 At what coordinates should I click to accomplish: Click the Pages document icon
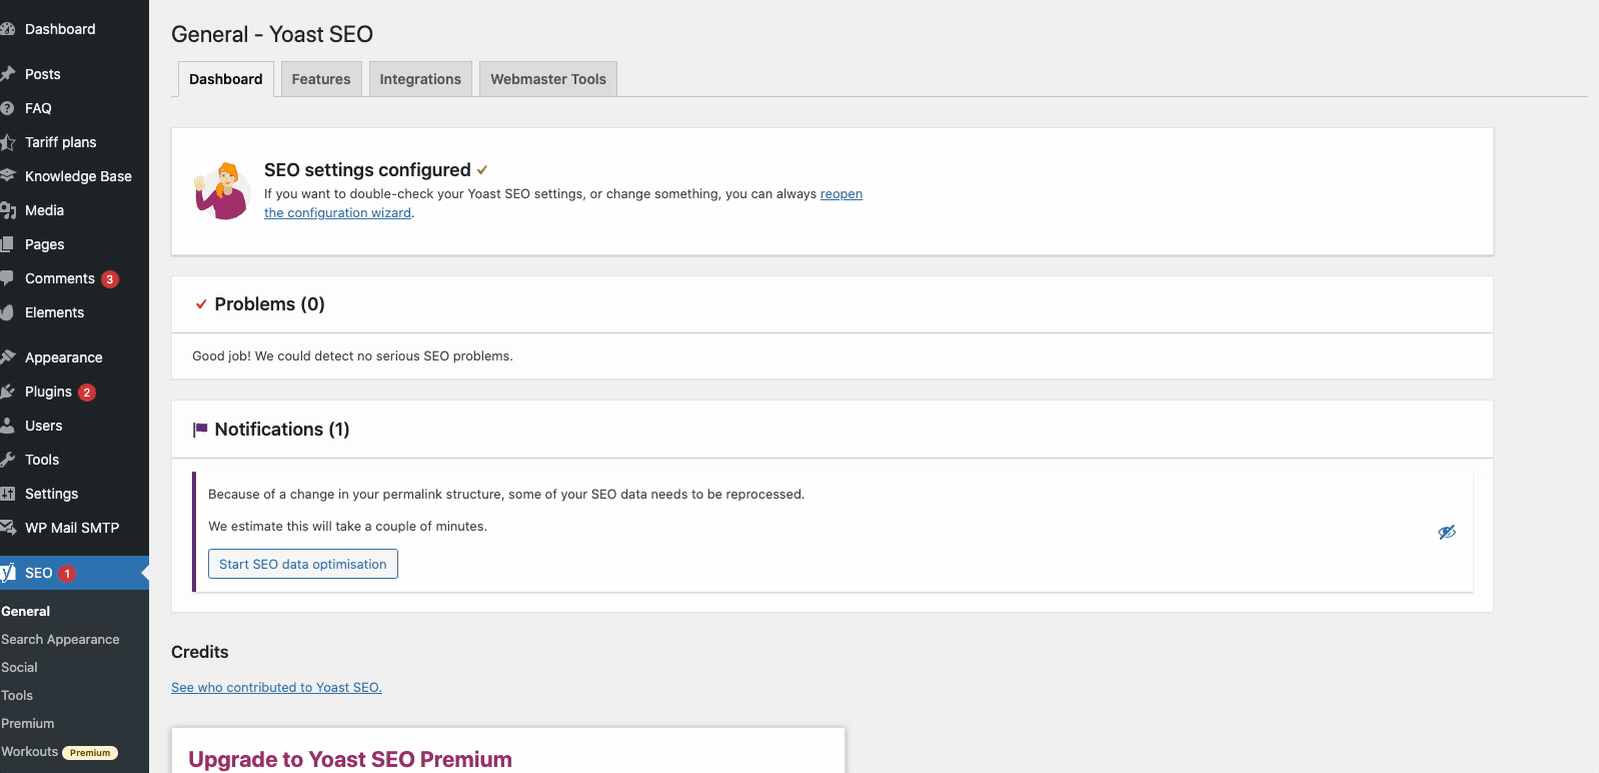[7, 244]
